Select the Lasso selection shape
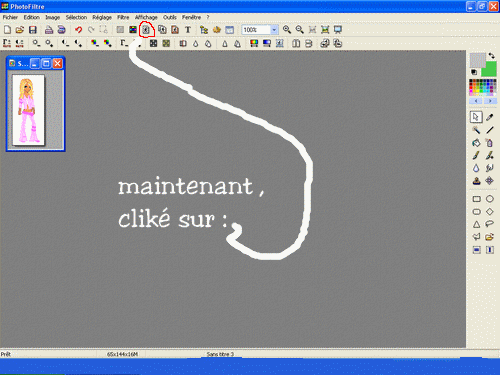 489,224
